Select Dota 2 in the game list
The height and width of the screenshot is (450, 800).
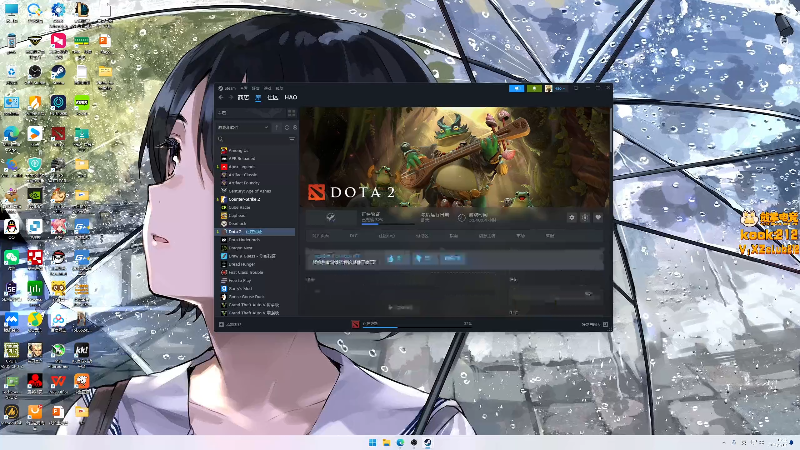256,232
